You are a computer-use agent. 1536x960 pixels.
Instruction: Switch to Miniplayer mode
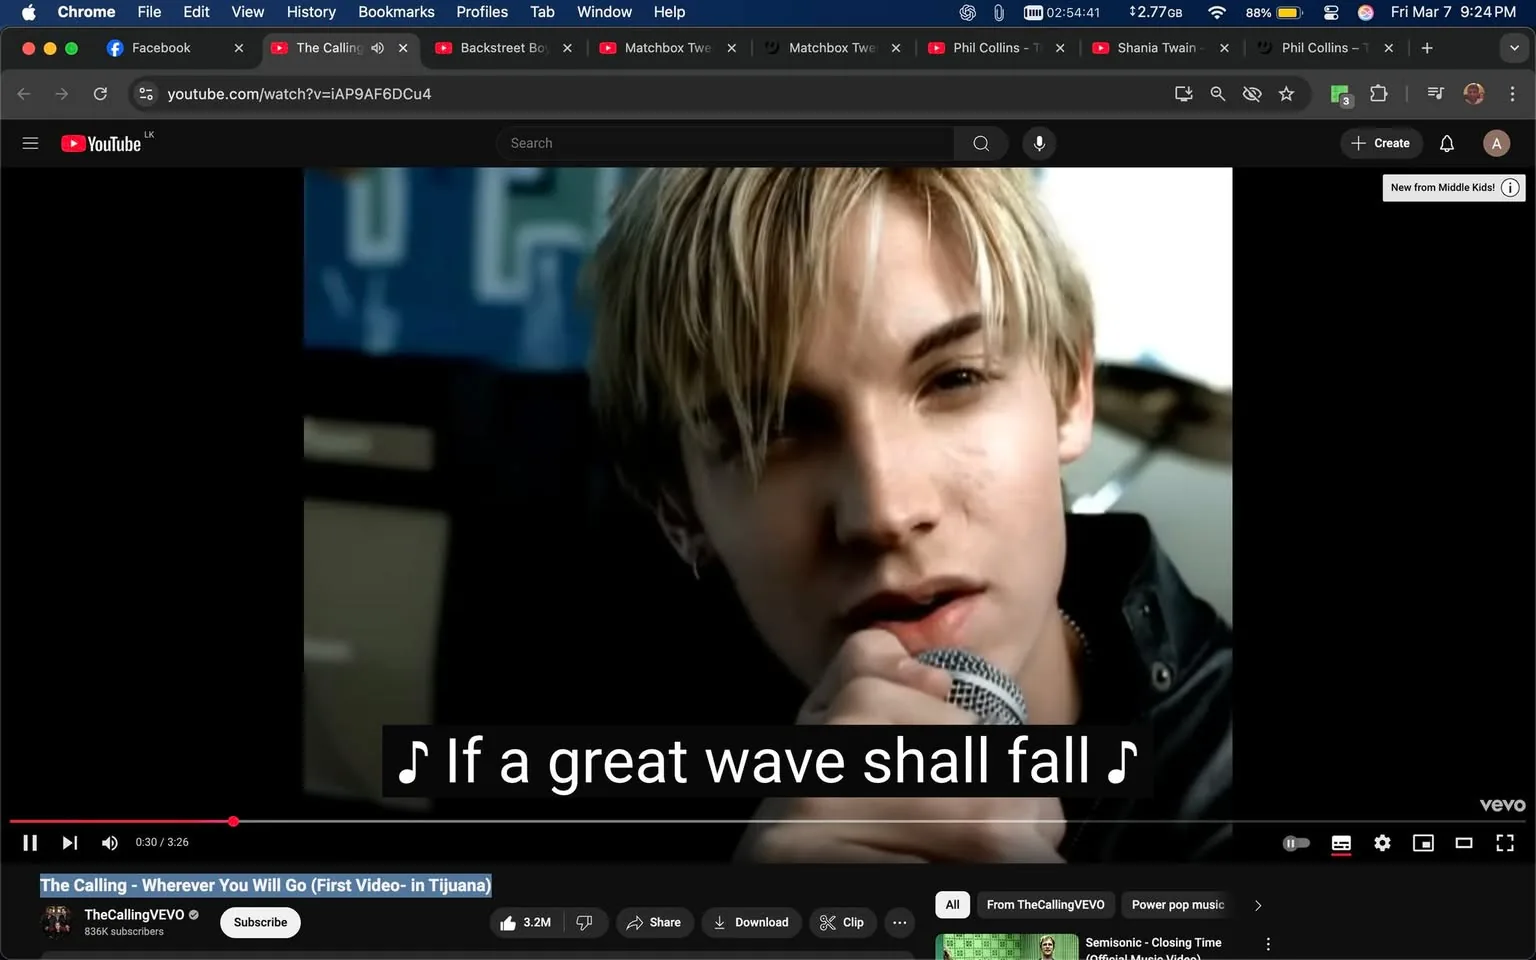tap(1423, 843)
